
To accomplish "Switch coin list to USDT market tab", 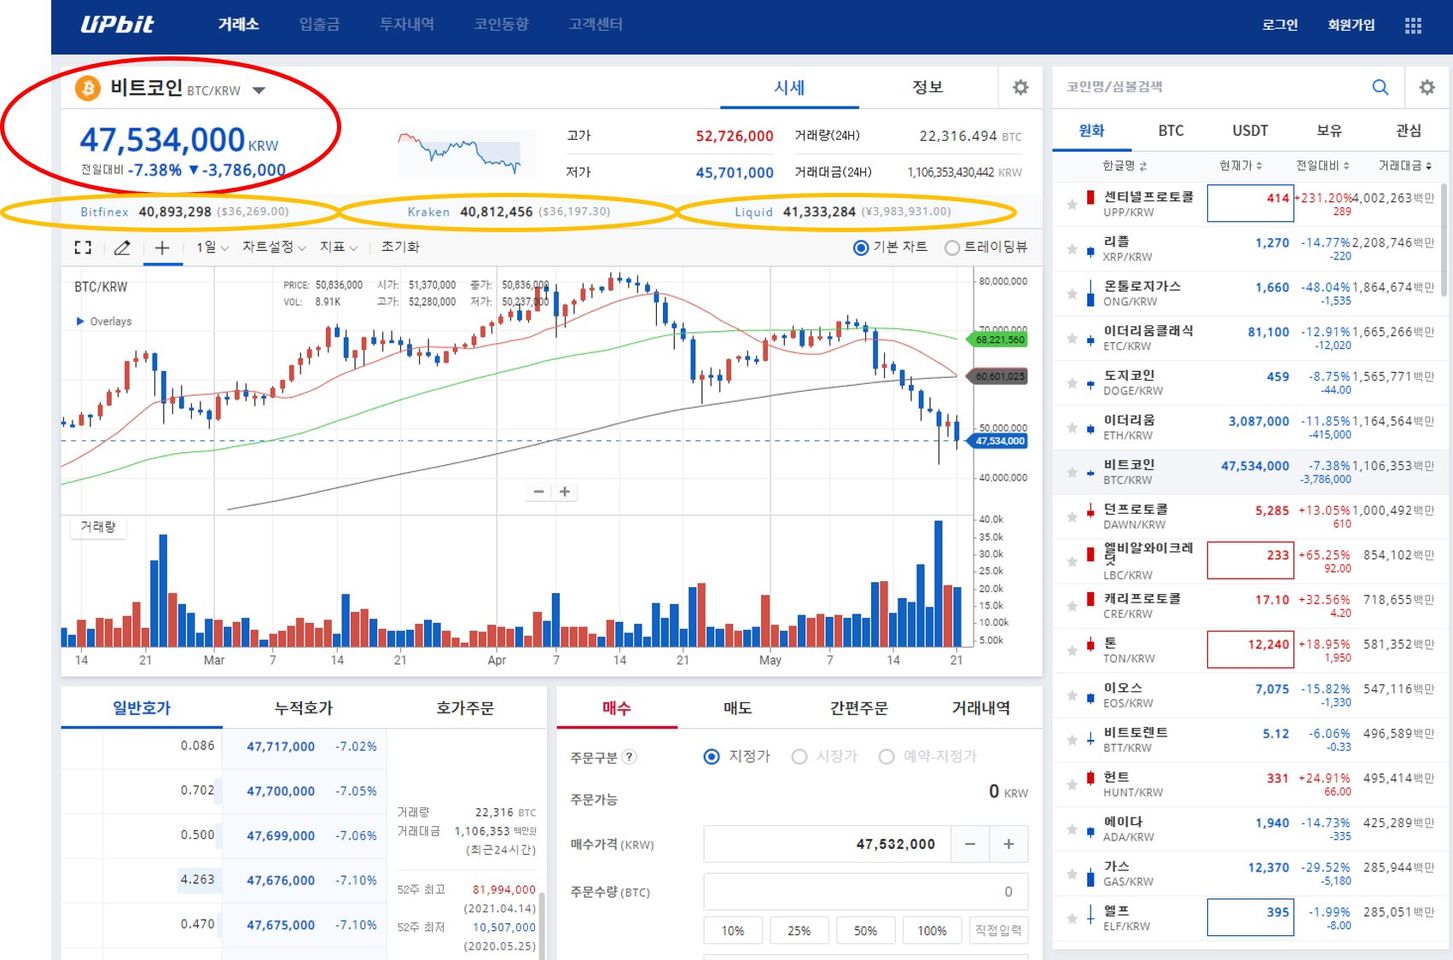I will 1250,130.
